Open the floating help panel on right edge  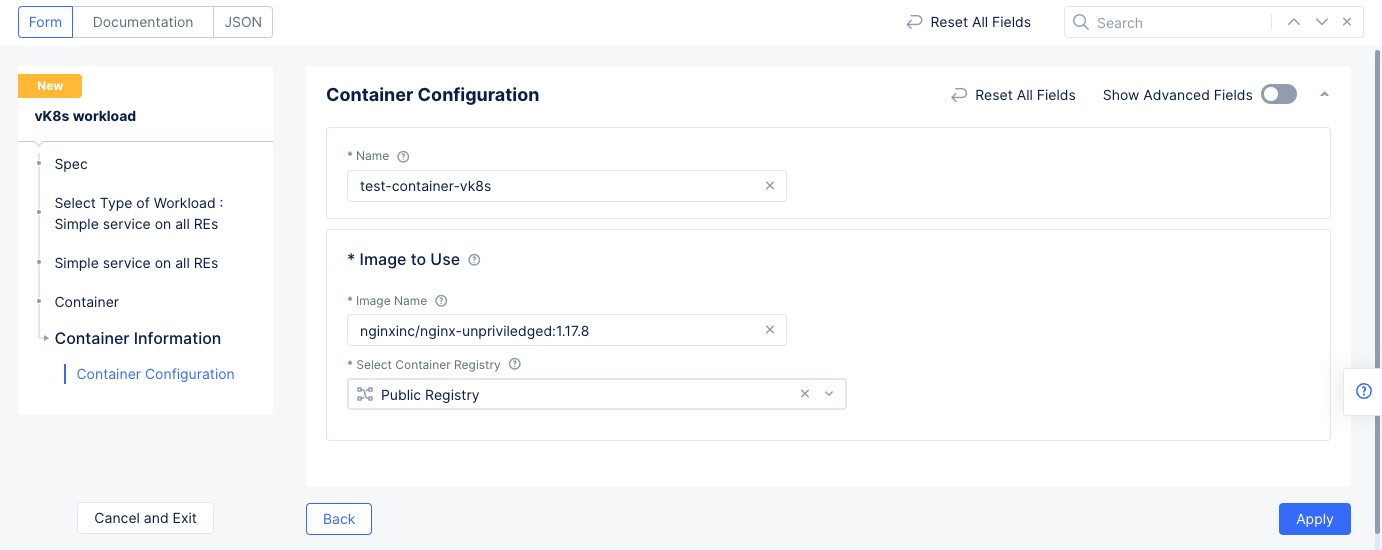click(x=1363, y=391)
